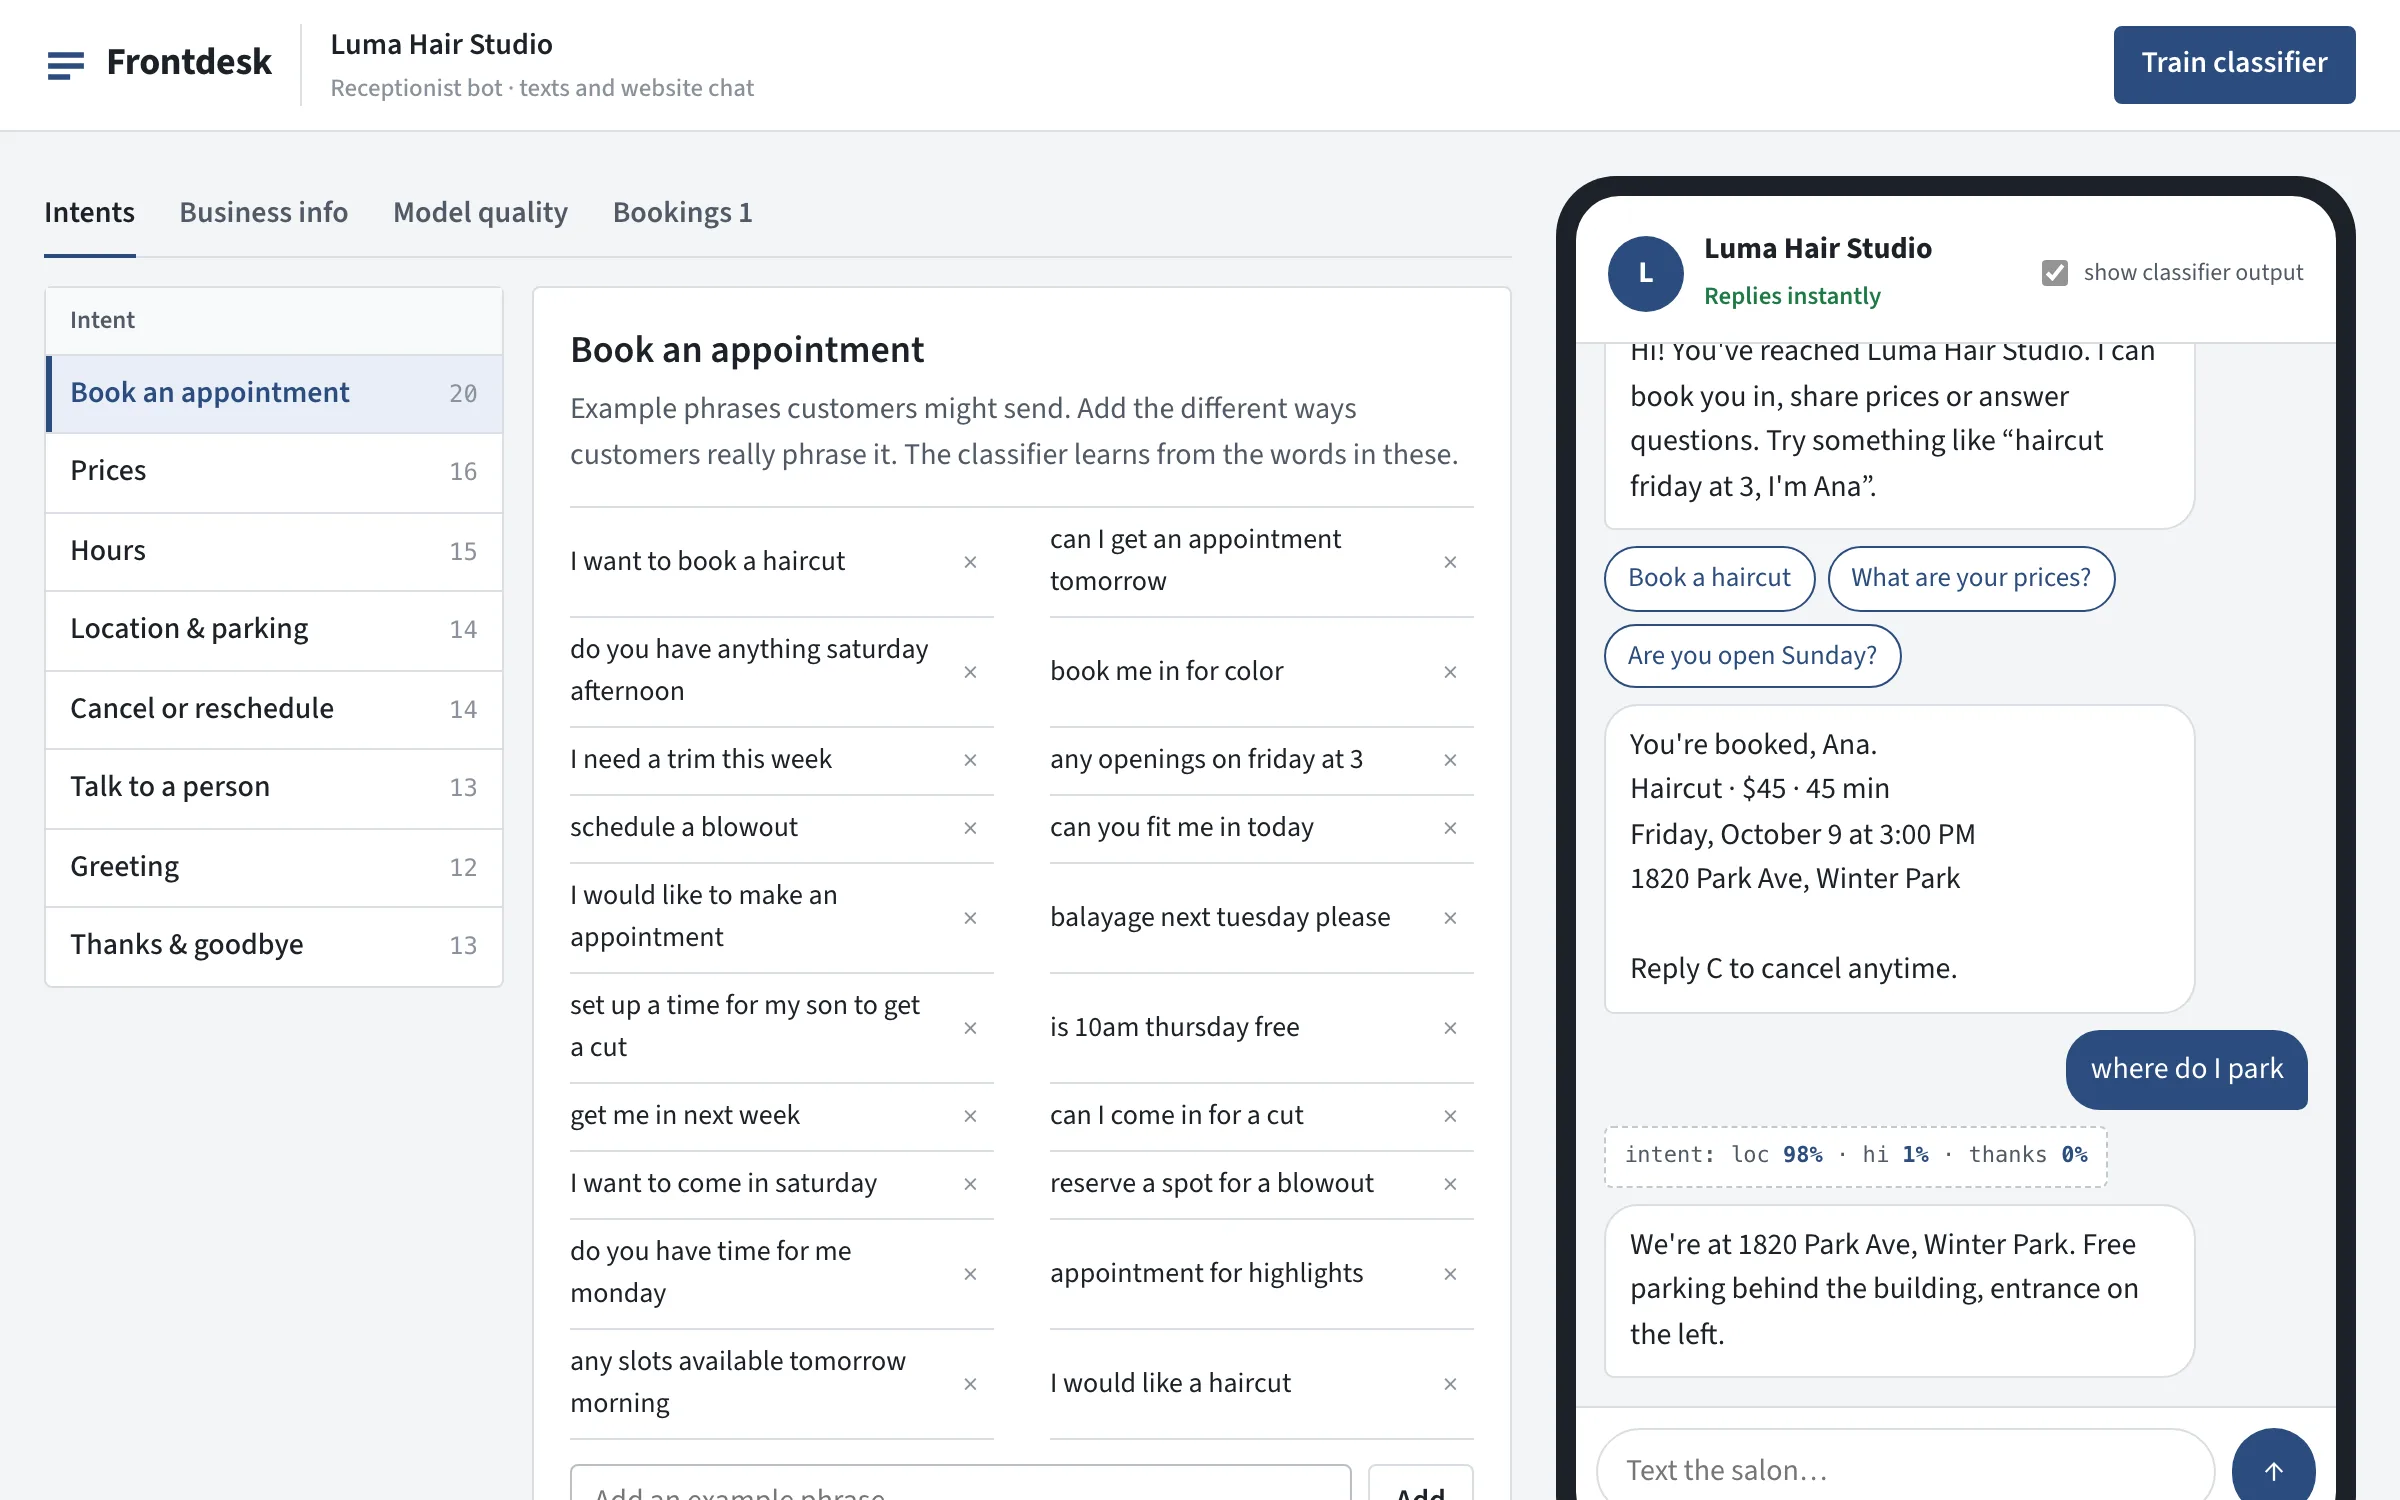The width and height of the screenshot is (2400, 1500).
Task: Select the Book an appointment intent row
Action: pos(274,394)
